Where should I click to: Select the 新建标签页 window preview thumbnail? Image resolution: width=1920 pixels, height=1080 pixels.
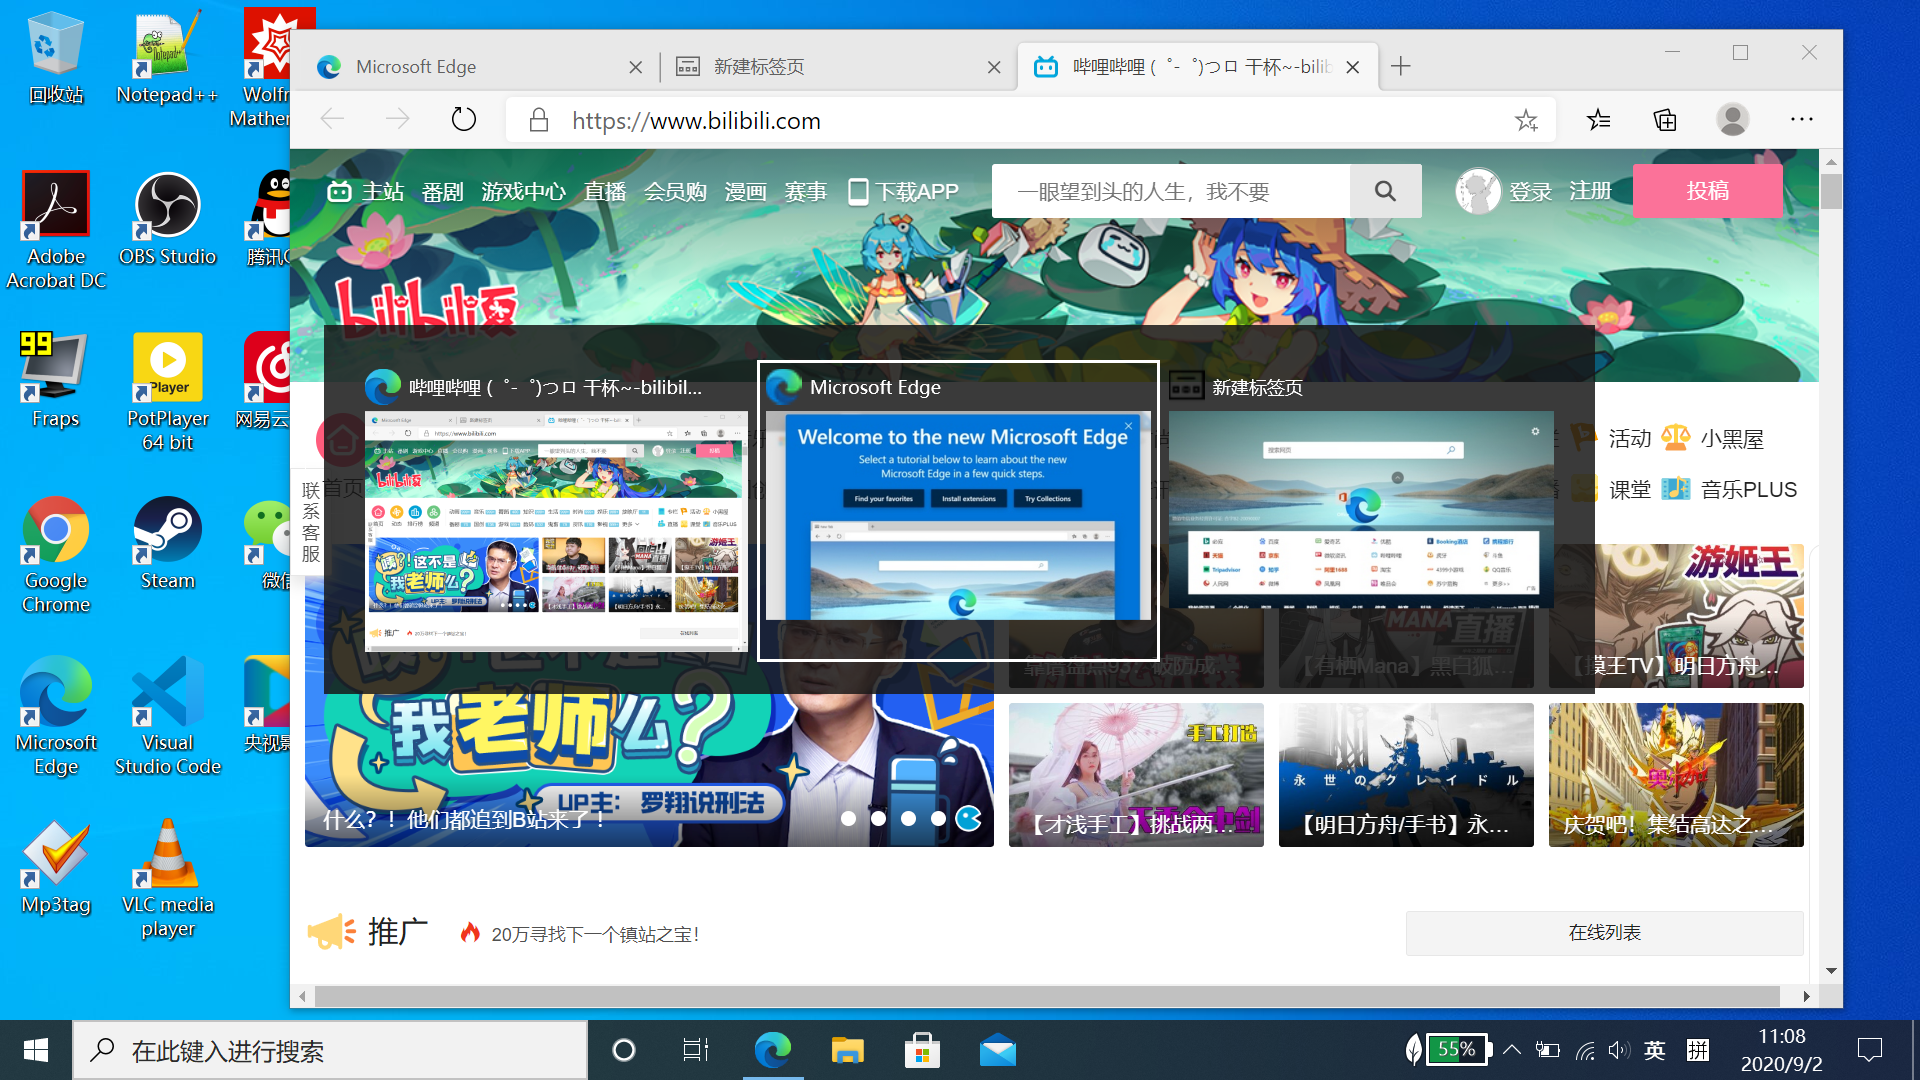coord(1361,509)
